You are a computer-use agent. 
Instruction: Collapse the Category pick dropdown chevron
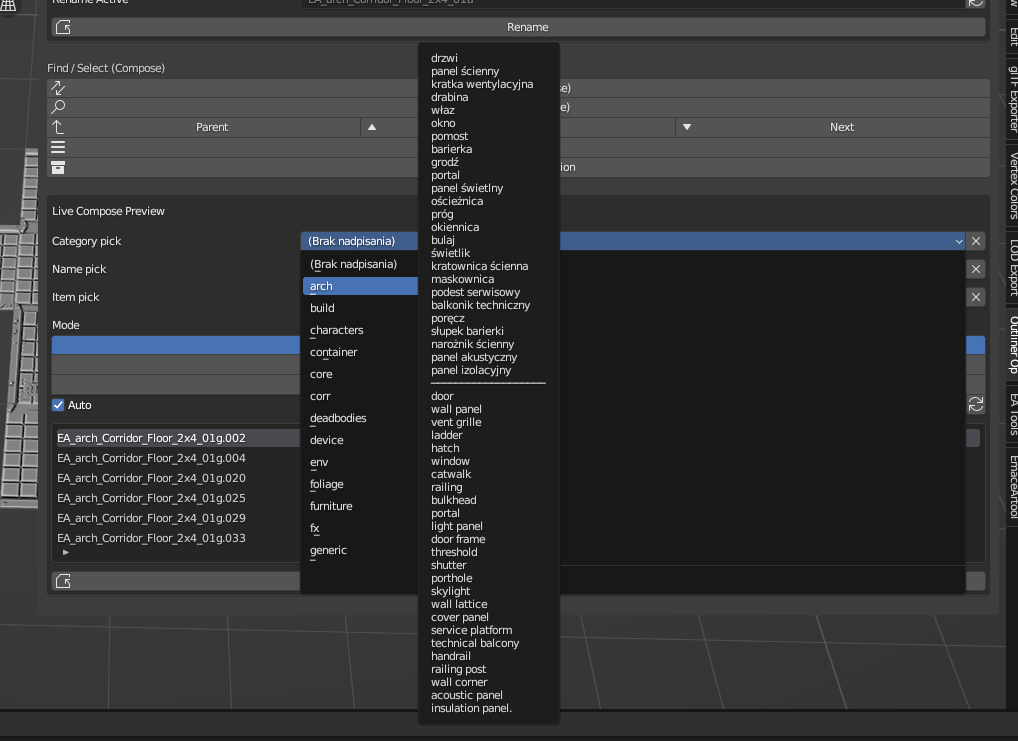click(x=959, y=241)
